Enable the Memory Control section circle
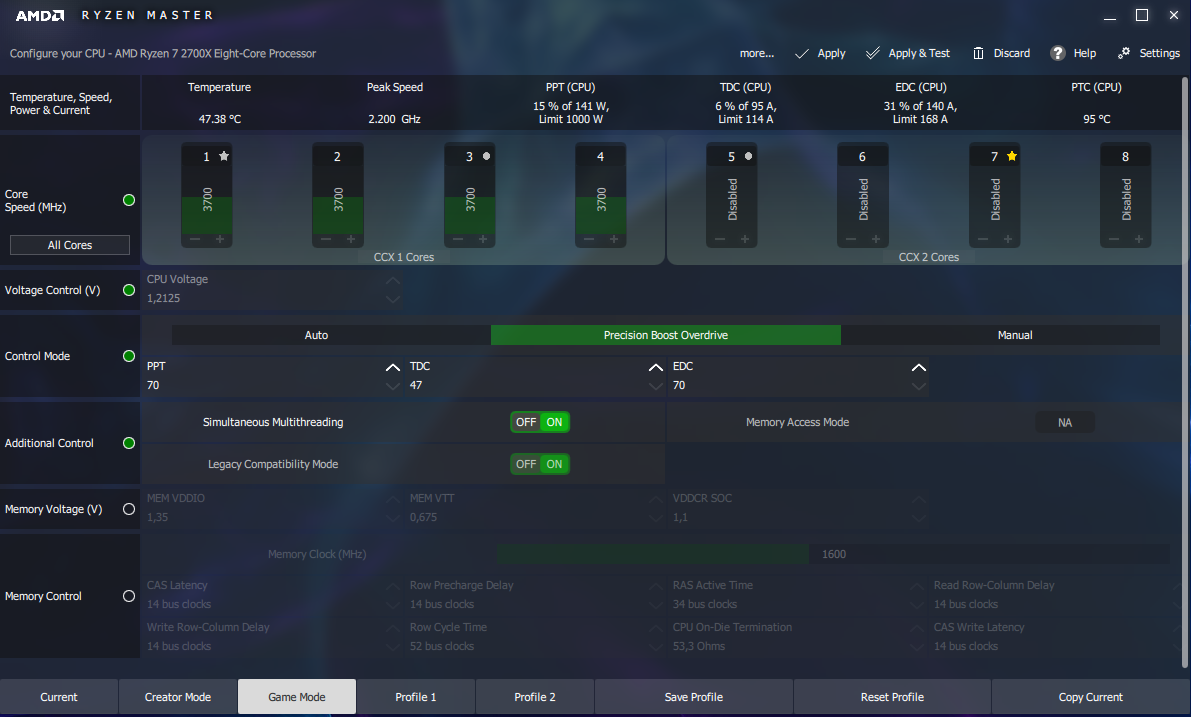The height and width of the screenshot is (717, 1191). click(129, 596)
